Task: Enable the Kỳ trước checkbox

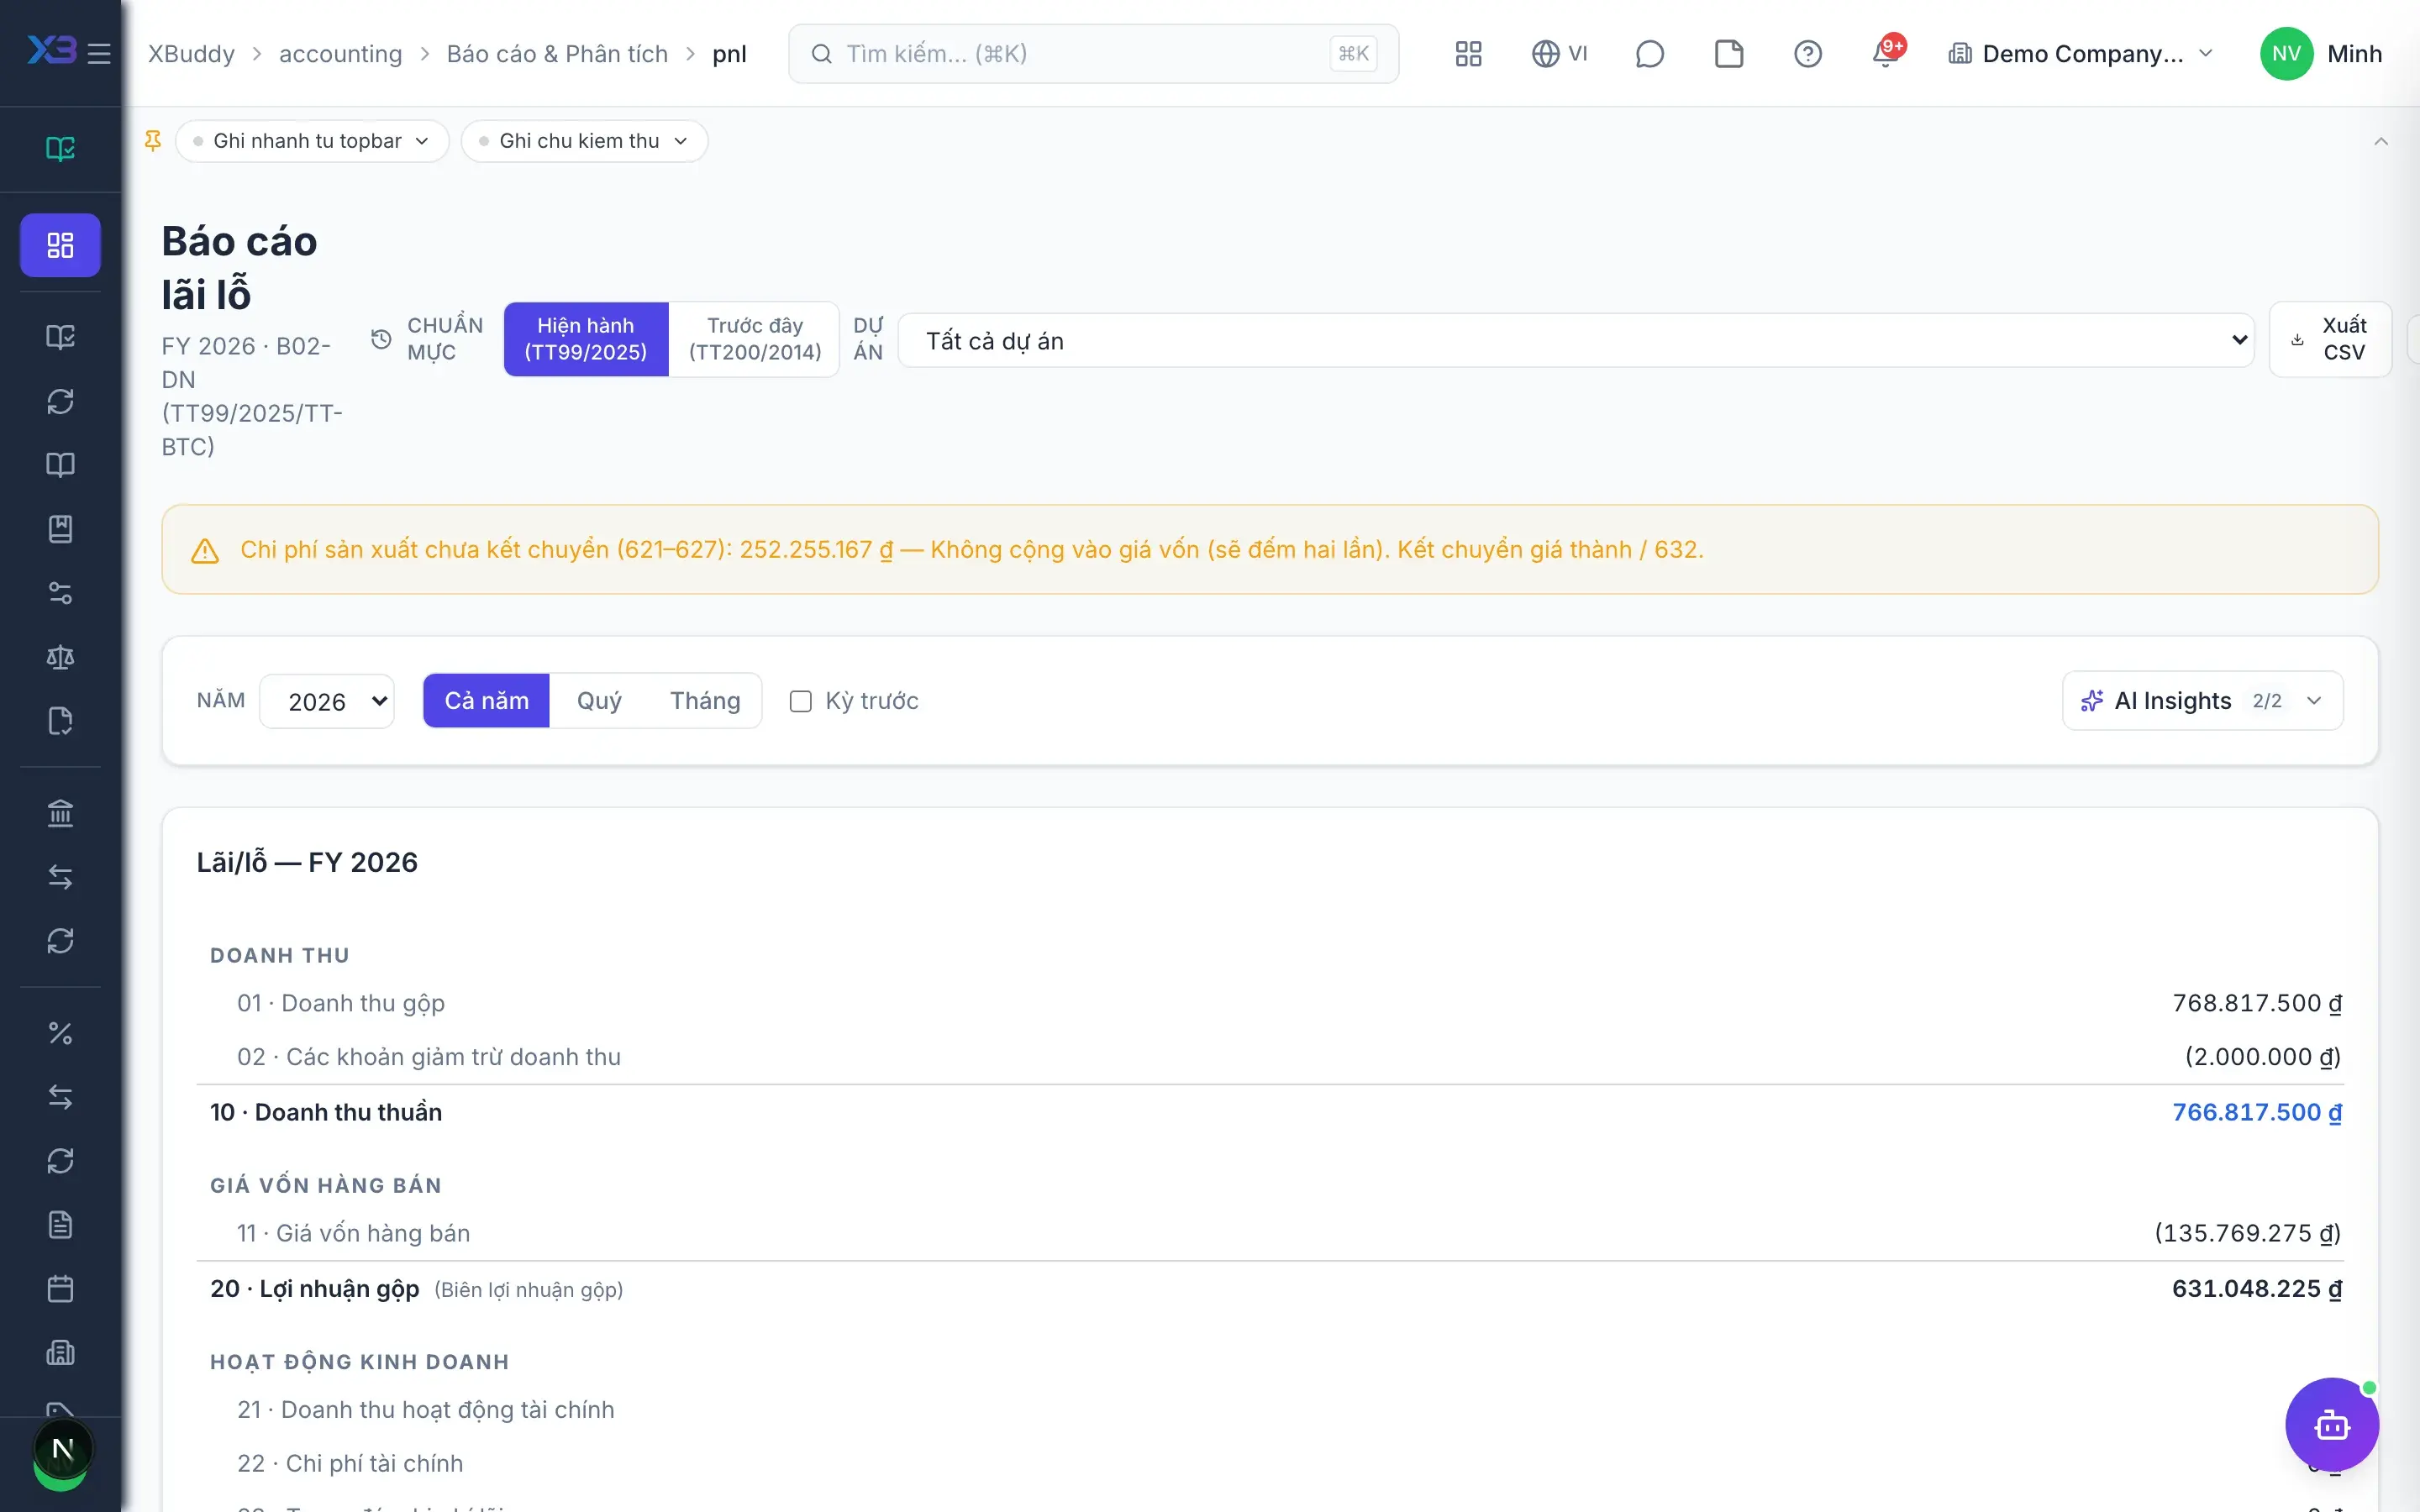Action: 800,701
